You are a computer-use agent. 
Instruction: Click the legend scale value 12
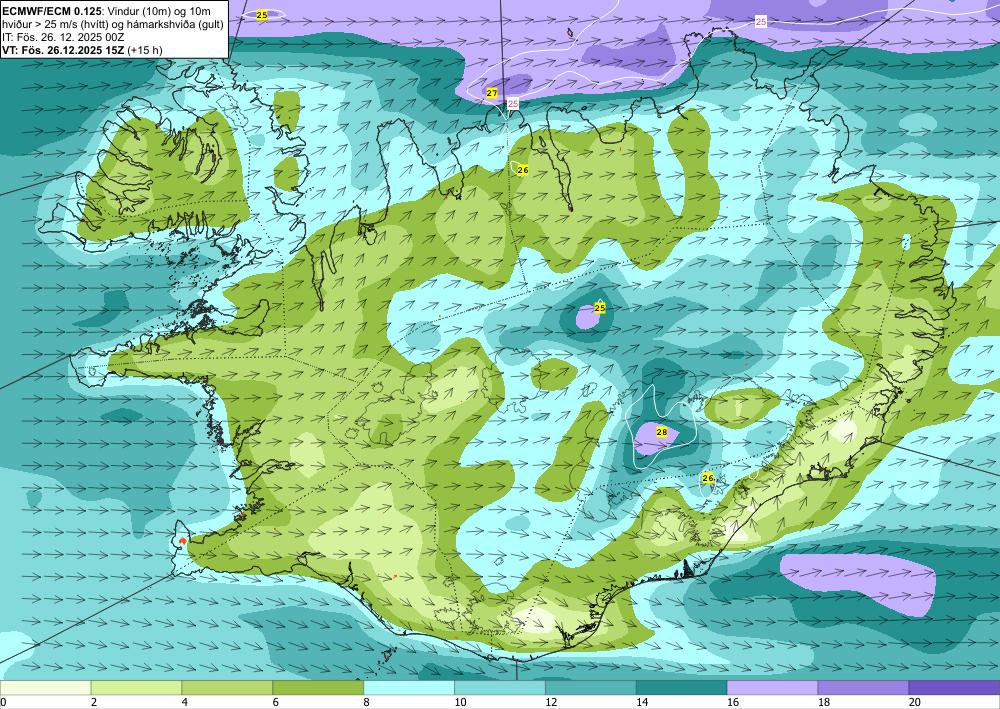point(551,702)
